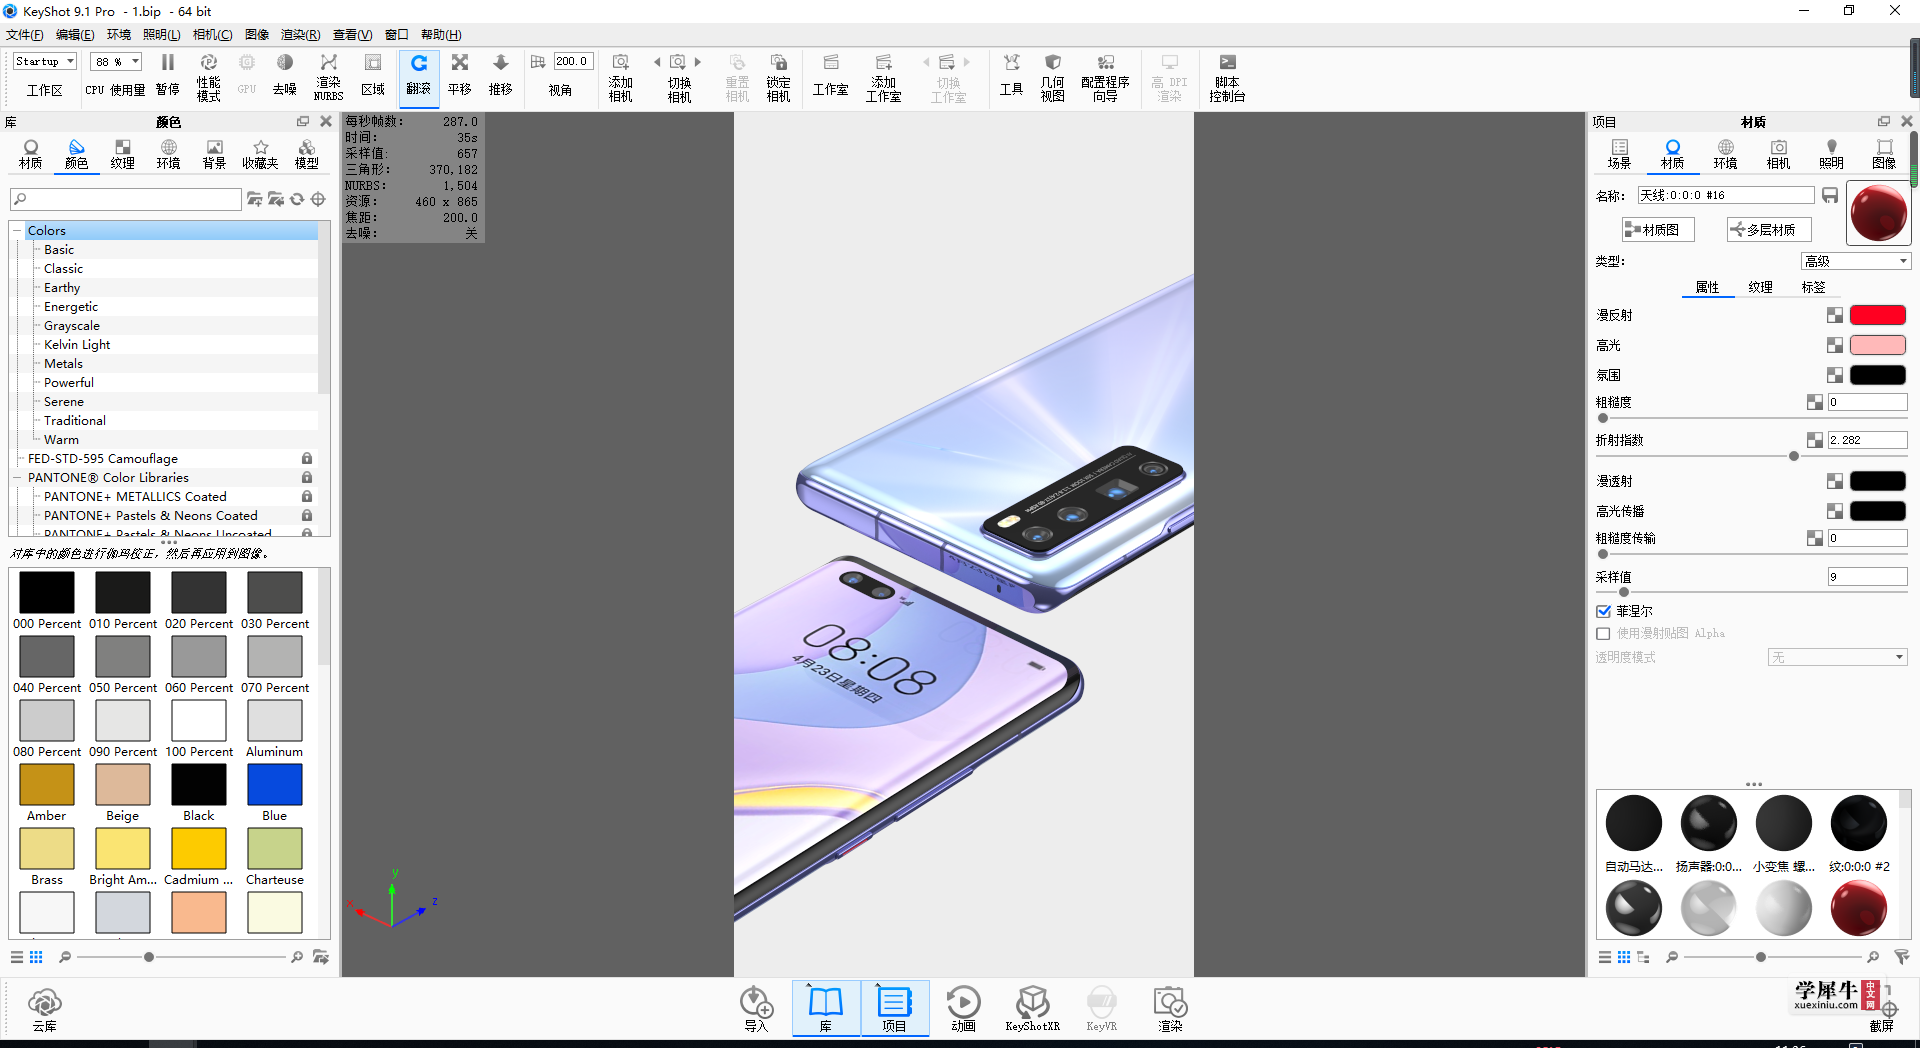Viewport: 1920px width, 1048px height.
Task: Toggle the 菲涅尔 Fresnel checkbox
Action: coord(1604,611)
